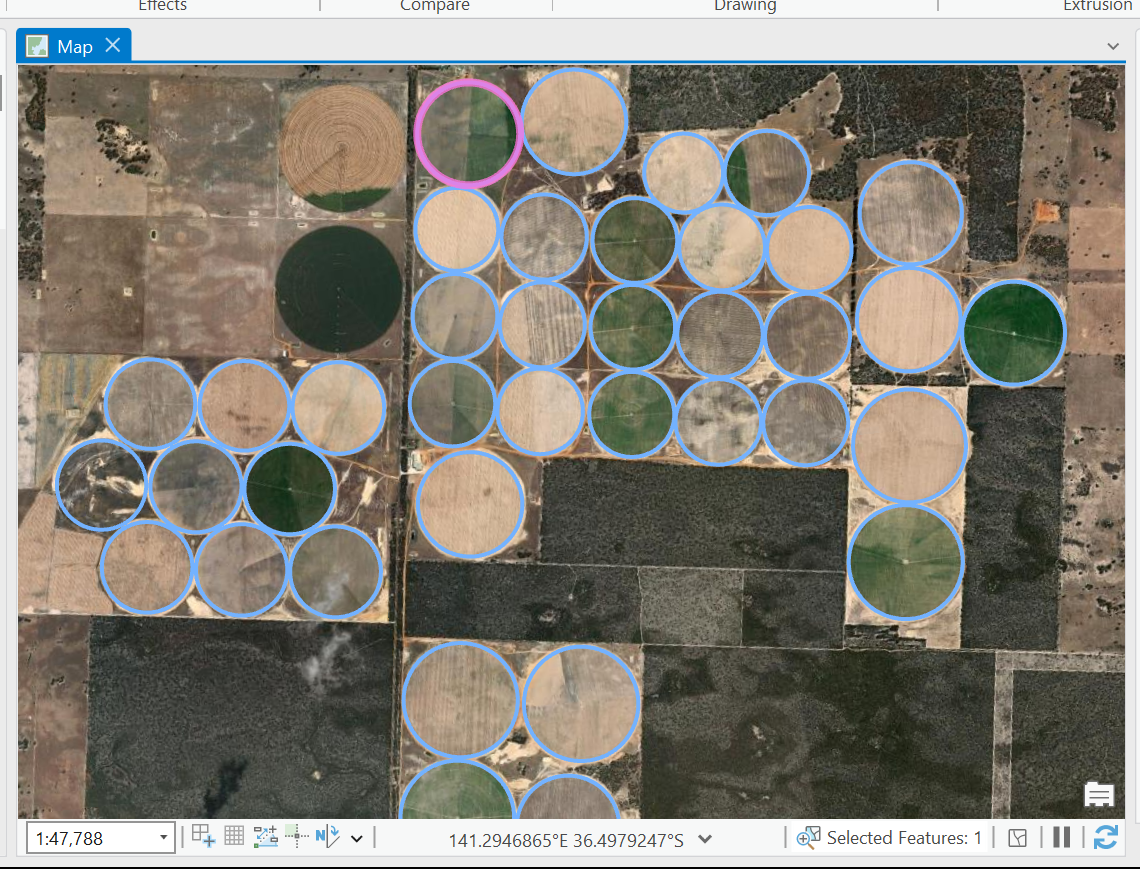Expand the coordinate display options chevron
Screen dimensions: 1140x869
pyautogui.click(x=705, y=840)
